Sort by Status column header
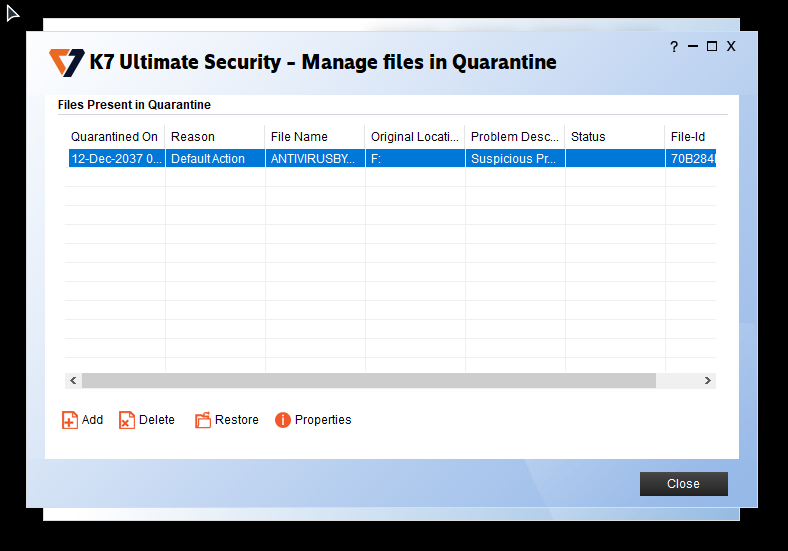Screen dimensions: 788x551 [615, 137]
